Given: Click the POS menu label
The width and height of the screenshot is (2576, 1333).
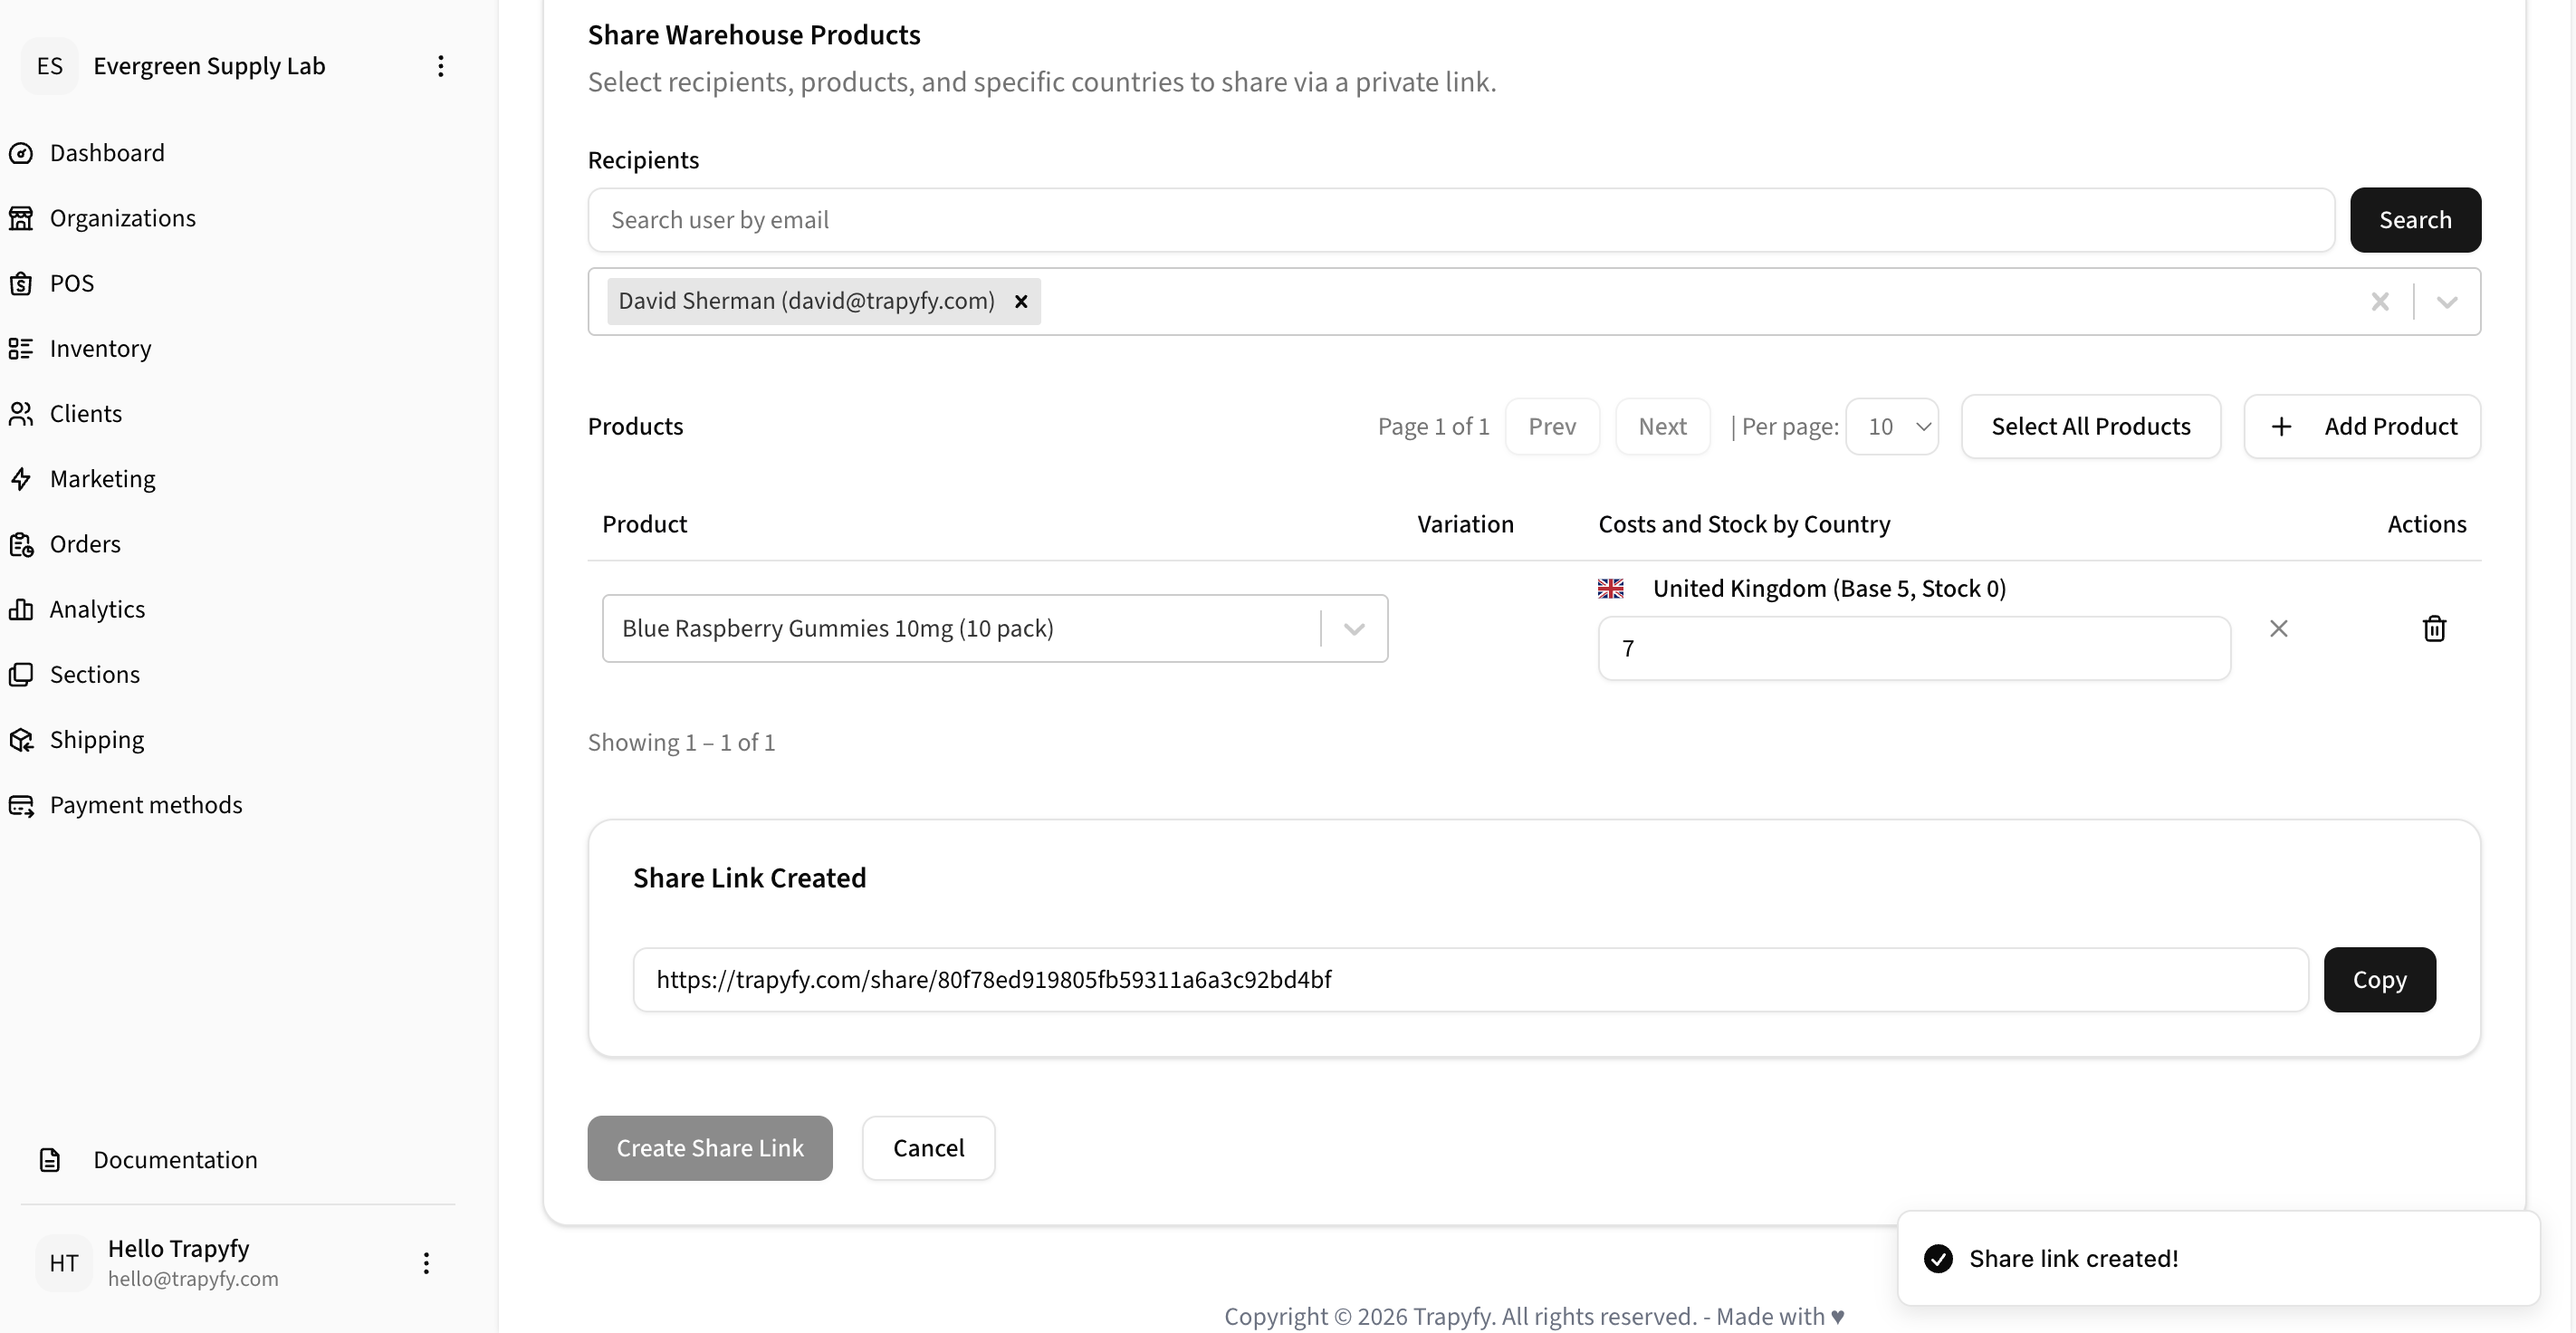Looking at the screenshot, I should tap(72, 284).
